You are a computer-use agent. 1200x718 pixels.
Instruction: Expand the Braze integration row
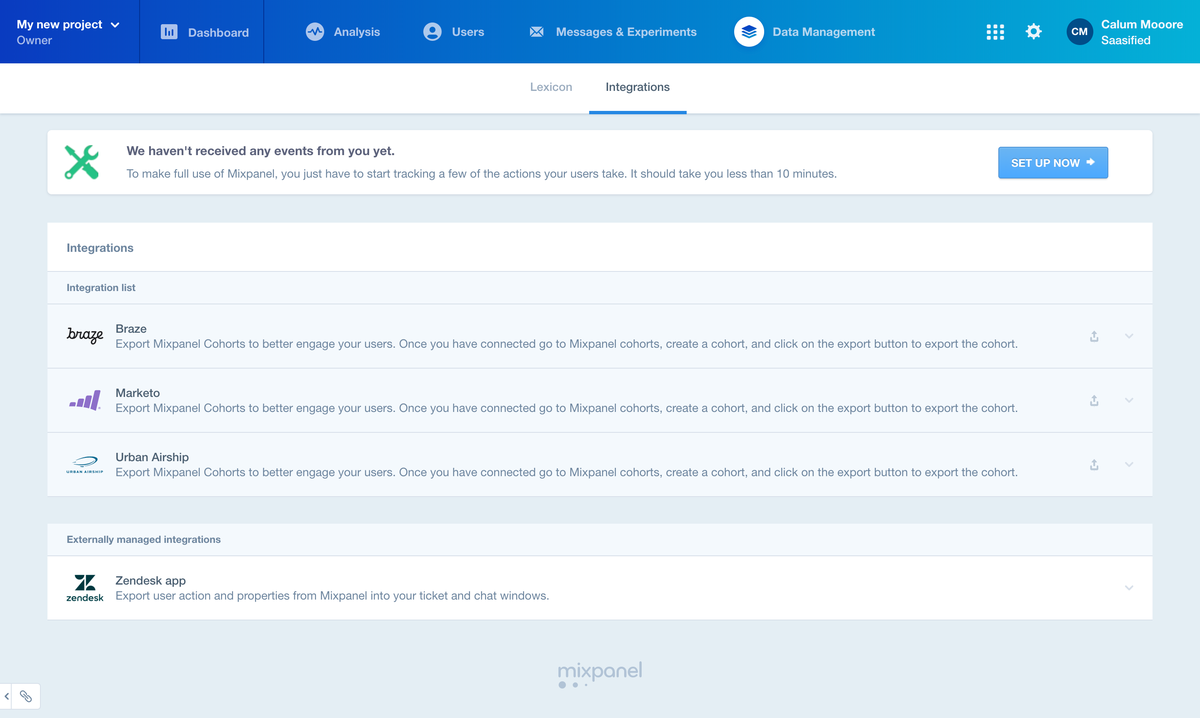pyautogui.click(x=1129, y=336)
